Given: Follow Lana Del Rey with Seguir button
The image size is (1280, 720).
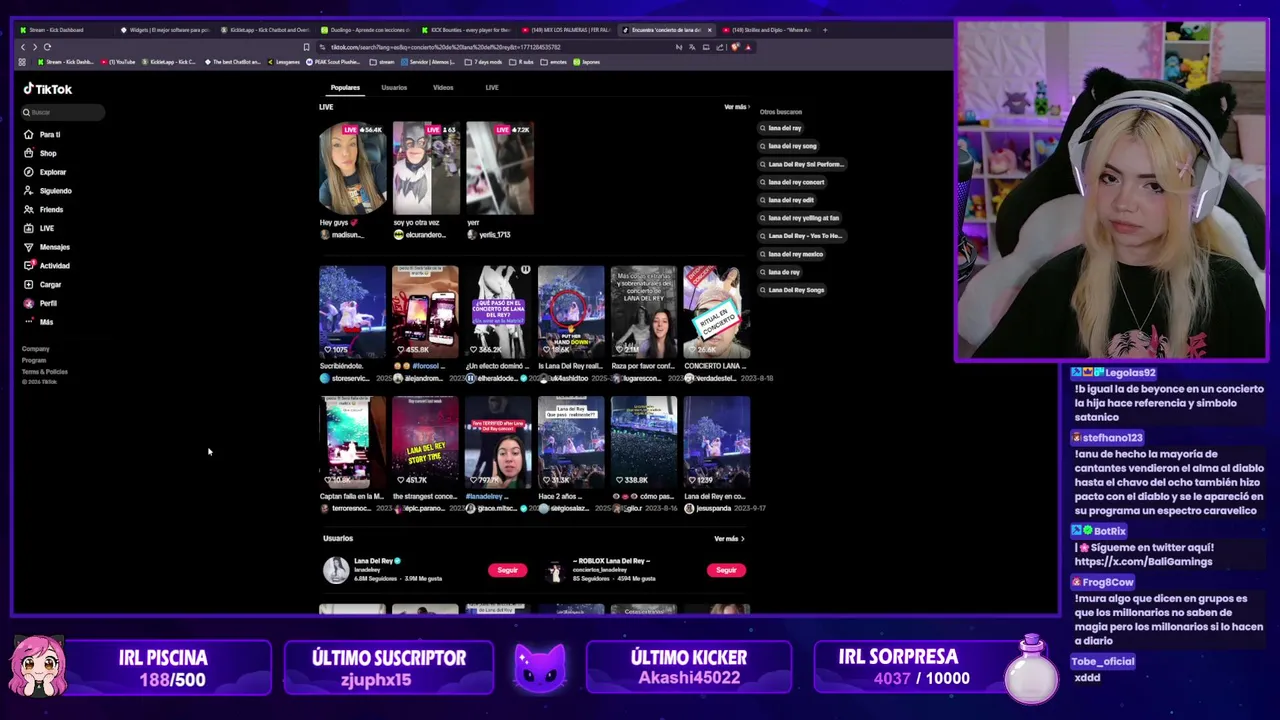Looking at the screenshot, I should coord(507,570).
